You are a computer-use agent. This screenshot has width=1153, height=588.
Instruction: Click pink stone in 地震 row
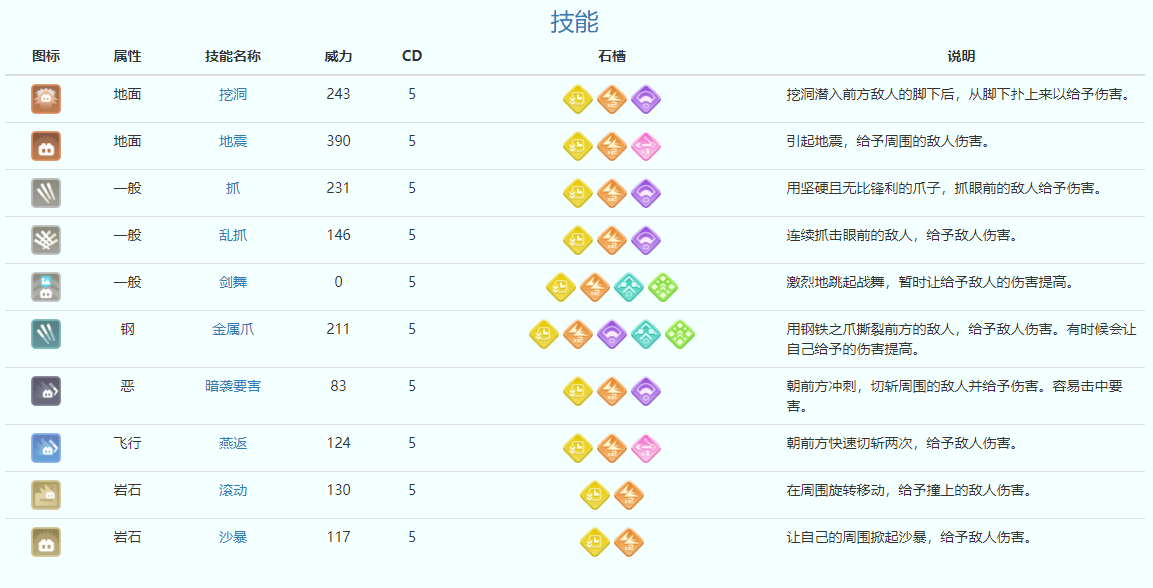click(x=646, y=147)
